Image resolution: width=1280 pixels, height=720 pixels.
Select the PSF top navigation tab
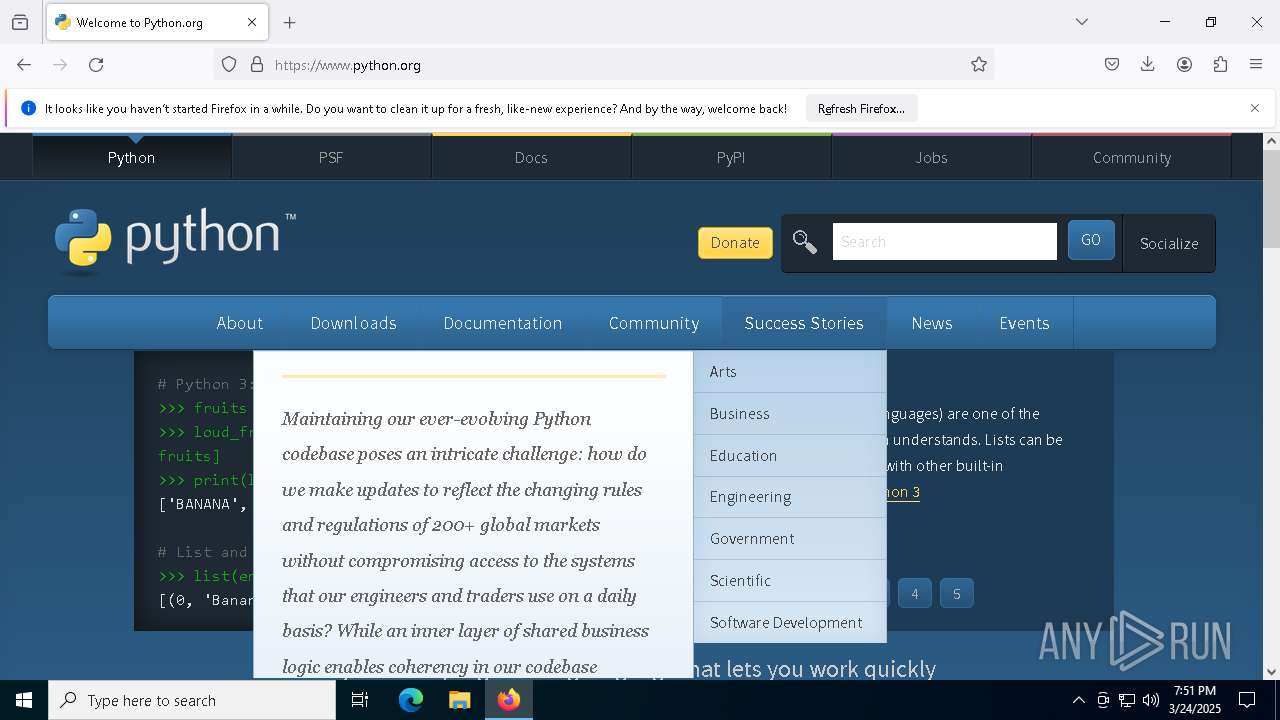[331, 157]
